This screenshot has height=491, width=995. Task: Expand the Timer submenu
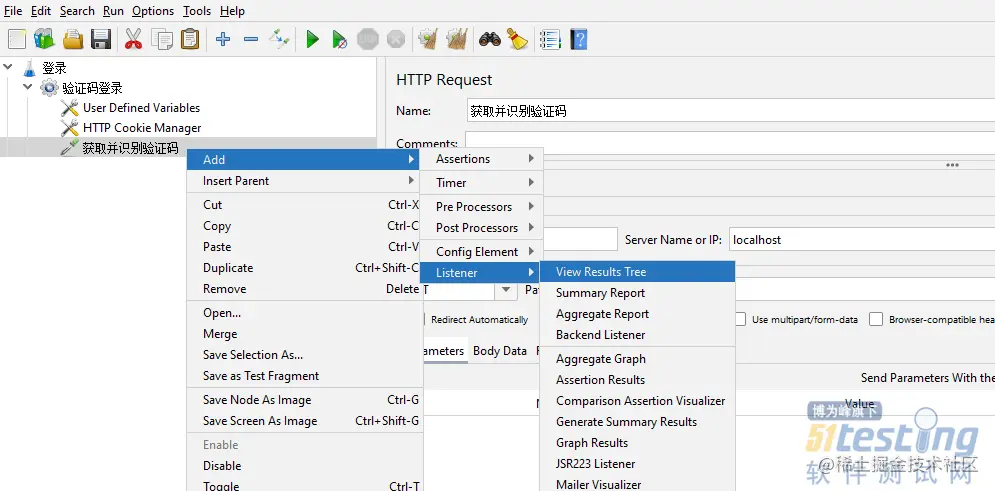coord(482,183)
